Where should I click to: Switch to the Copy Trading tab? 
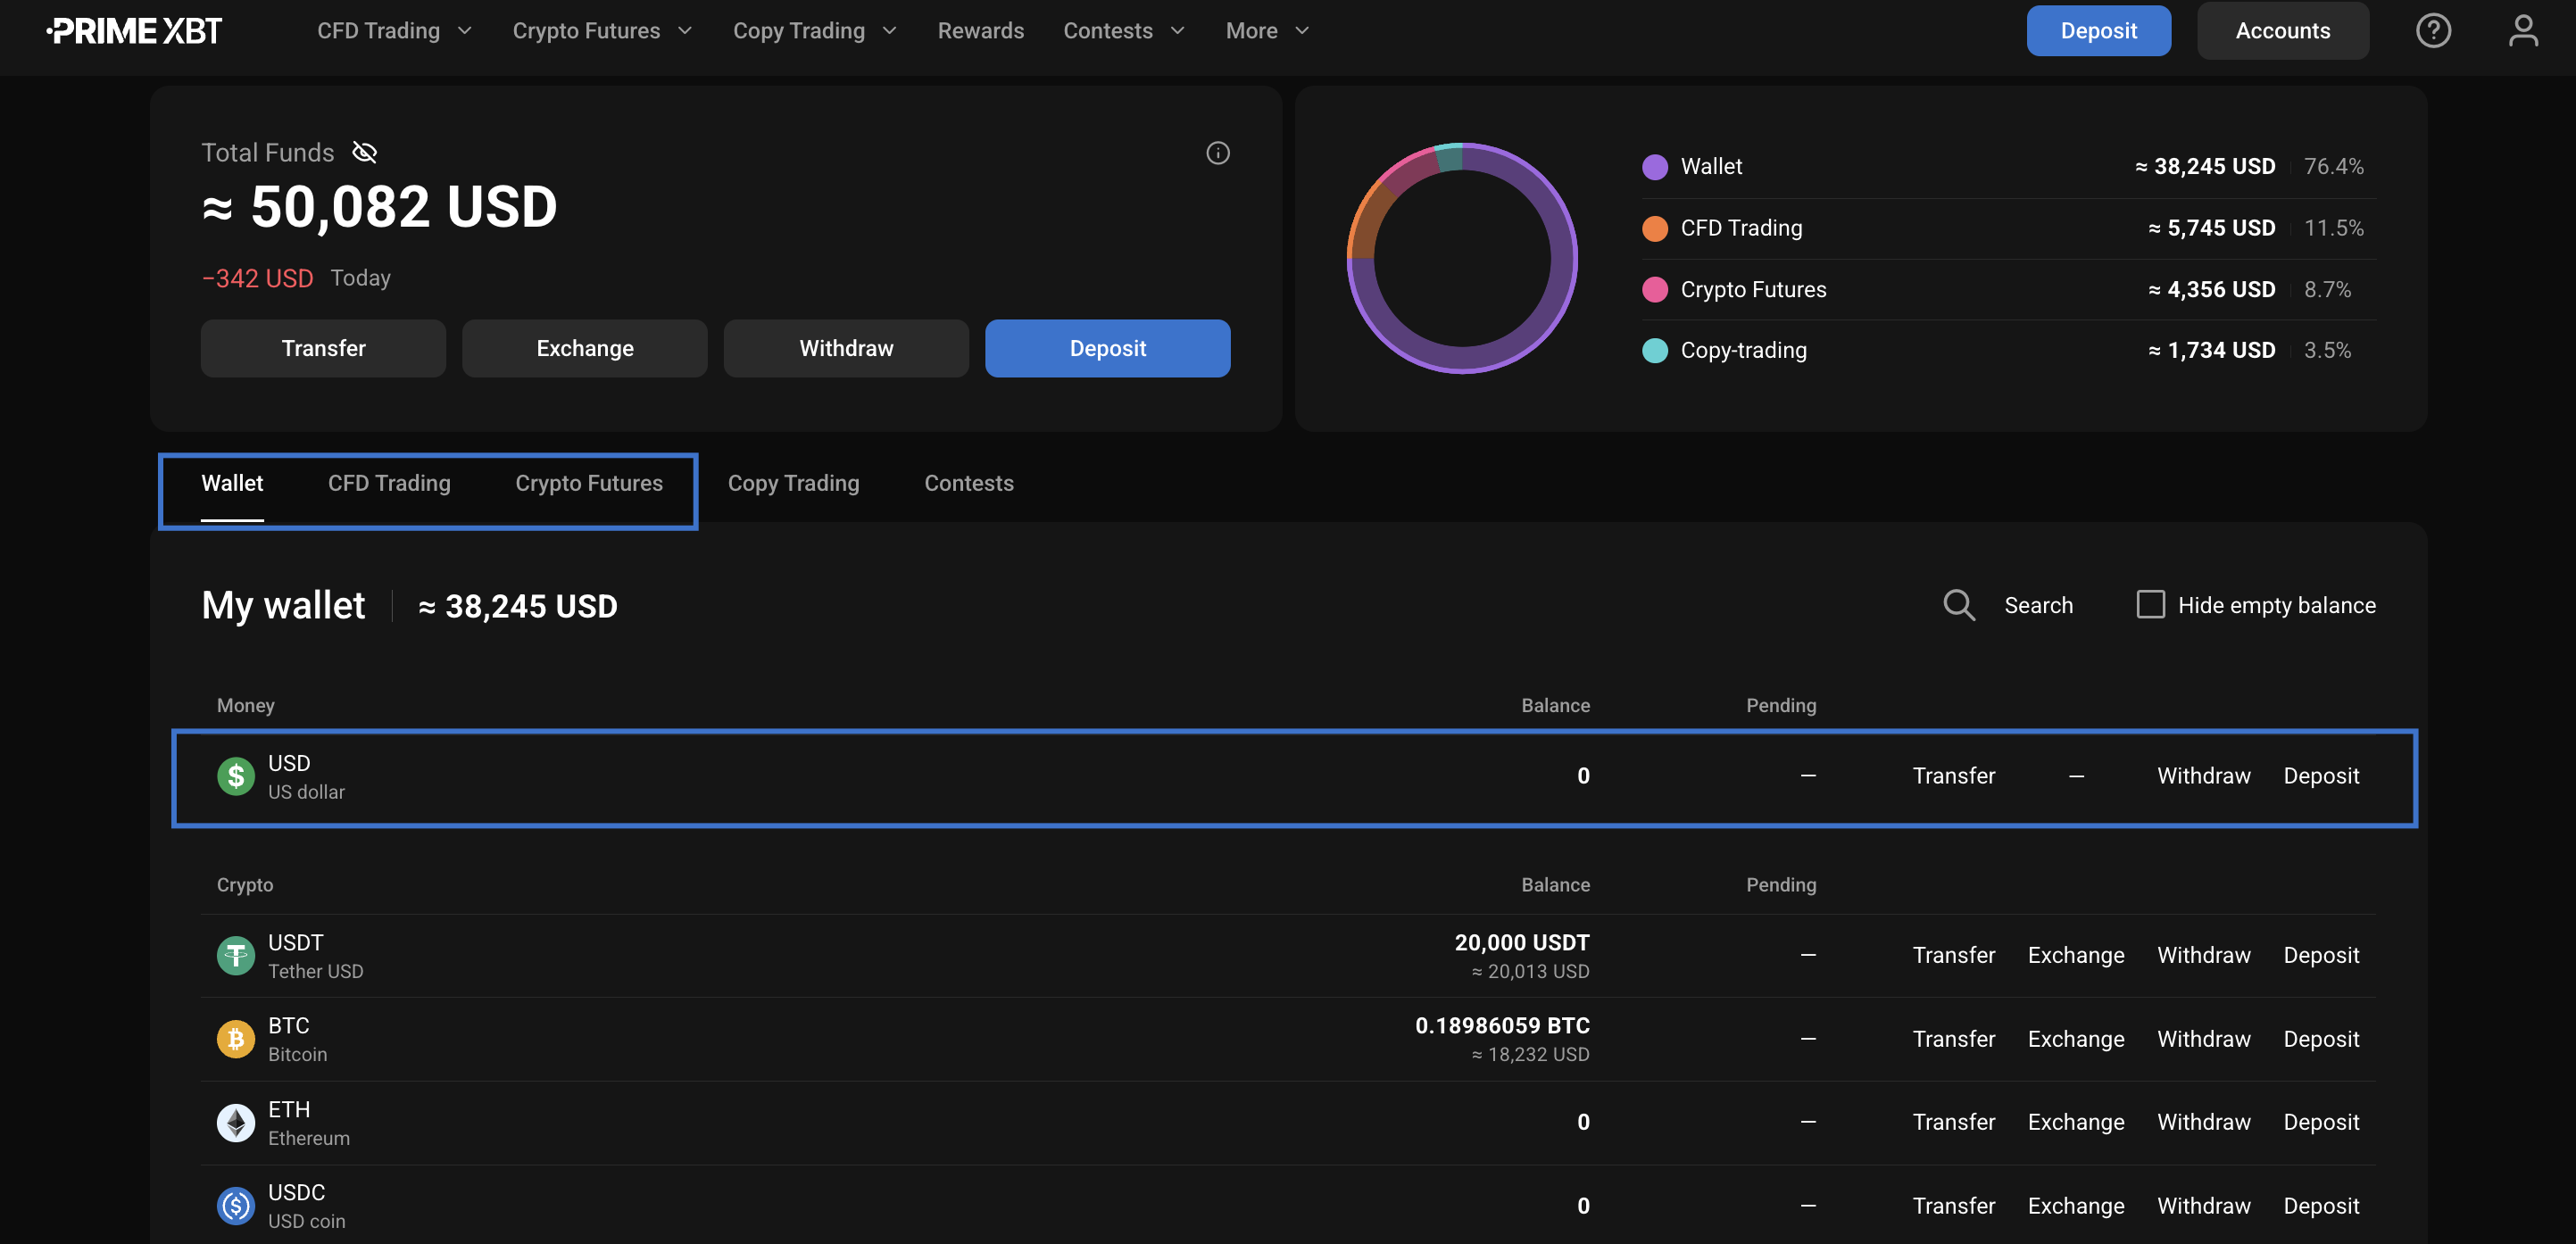(793, 483)
